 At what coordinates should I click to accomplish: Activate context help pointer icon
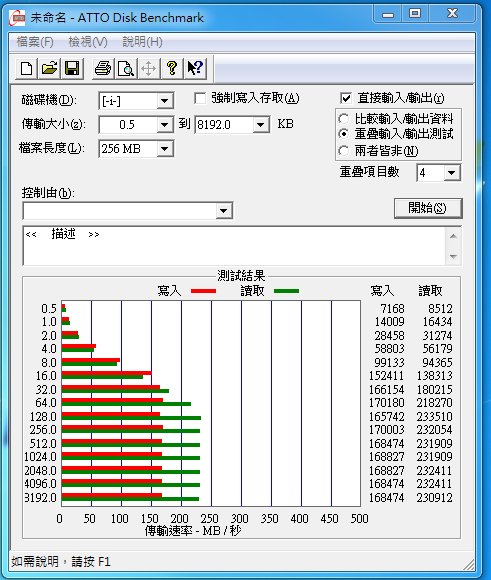pyautogui.click(x=195, y=68)
